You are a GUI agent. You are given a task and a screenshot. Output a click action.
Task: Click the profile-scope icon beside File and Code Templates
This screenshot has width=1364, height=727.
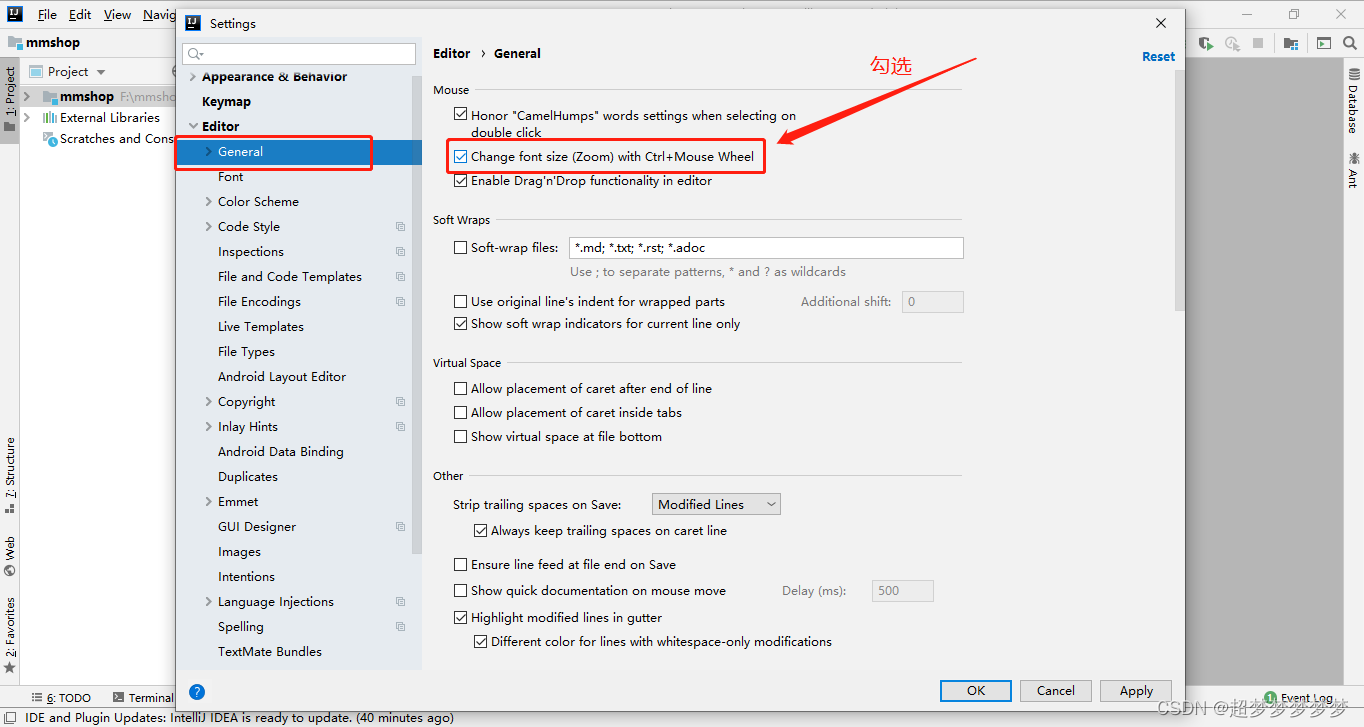coord(400,277)
